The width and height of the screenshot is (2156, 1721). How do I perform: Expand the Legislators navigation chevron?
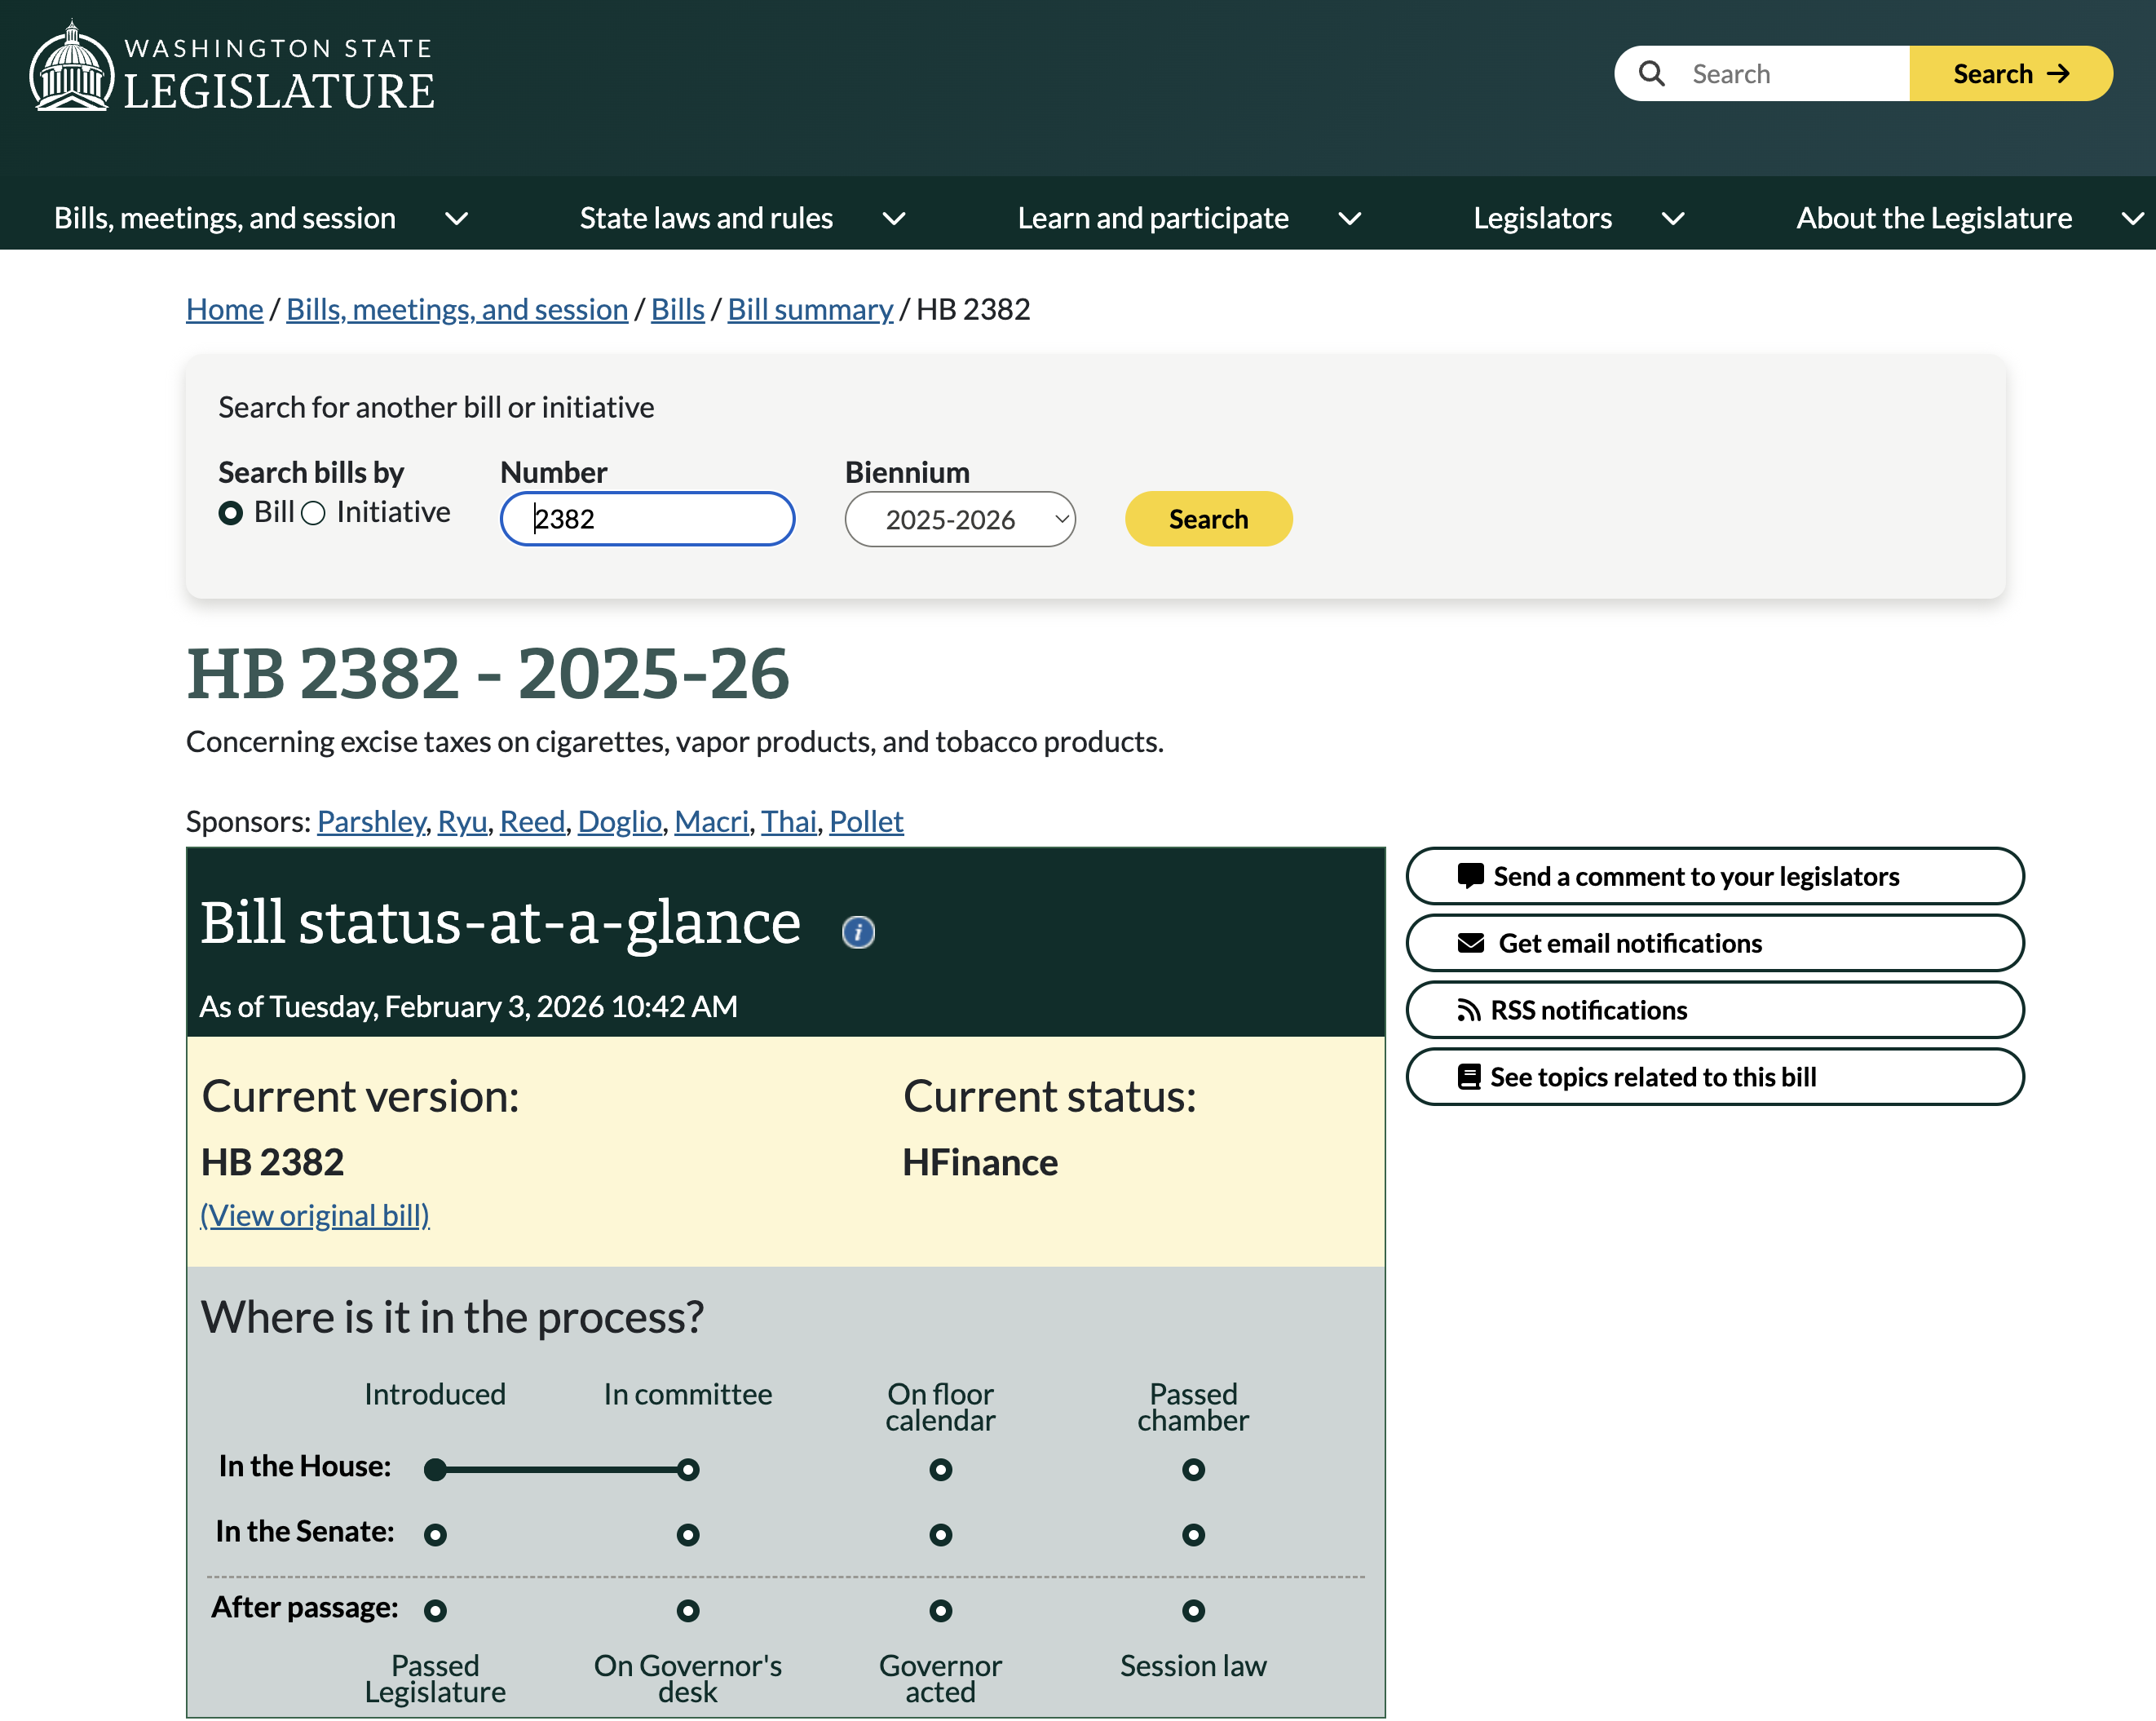1672,218
